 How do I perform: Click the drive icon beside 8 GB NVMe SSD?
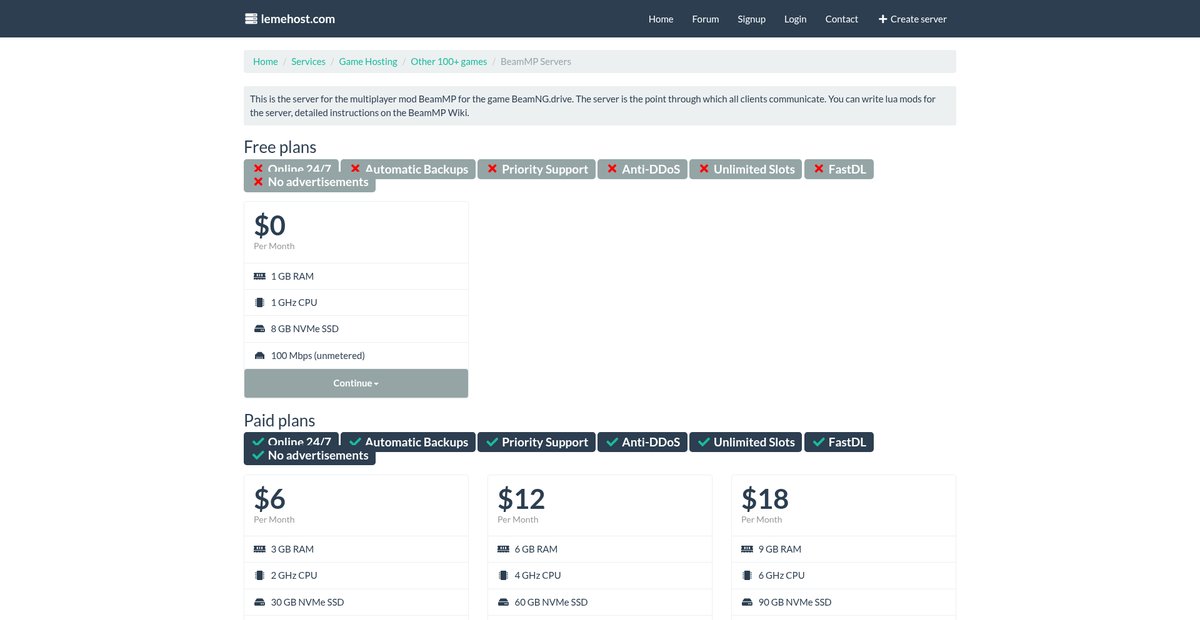click(x=260, y=329)
